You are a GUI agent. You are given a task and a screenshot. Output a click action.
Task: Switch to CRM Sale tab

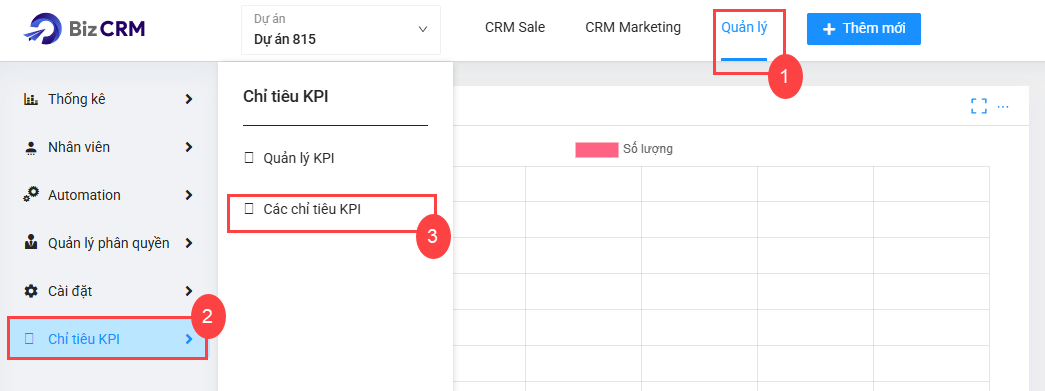coord(515,27)
